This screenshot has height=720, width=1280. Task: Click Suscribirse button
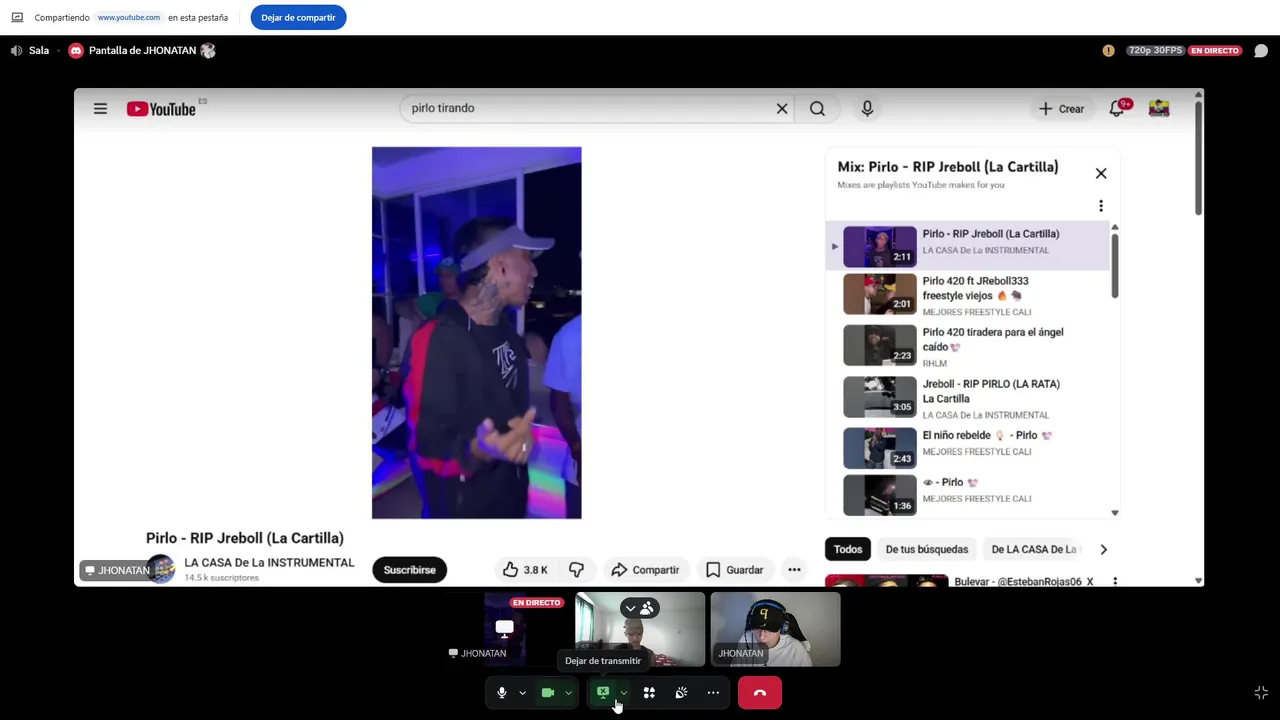click(409, 570)
